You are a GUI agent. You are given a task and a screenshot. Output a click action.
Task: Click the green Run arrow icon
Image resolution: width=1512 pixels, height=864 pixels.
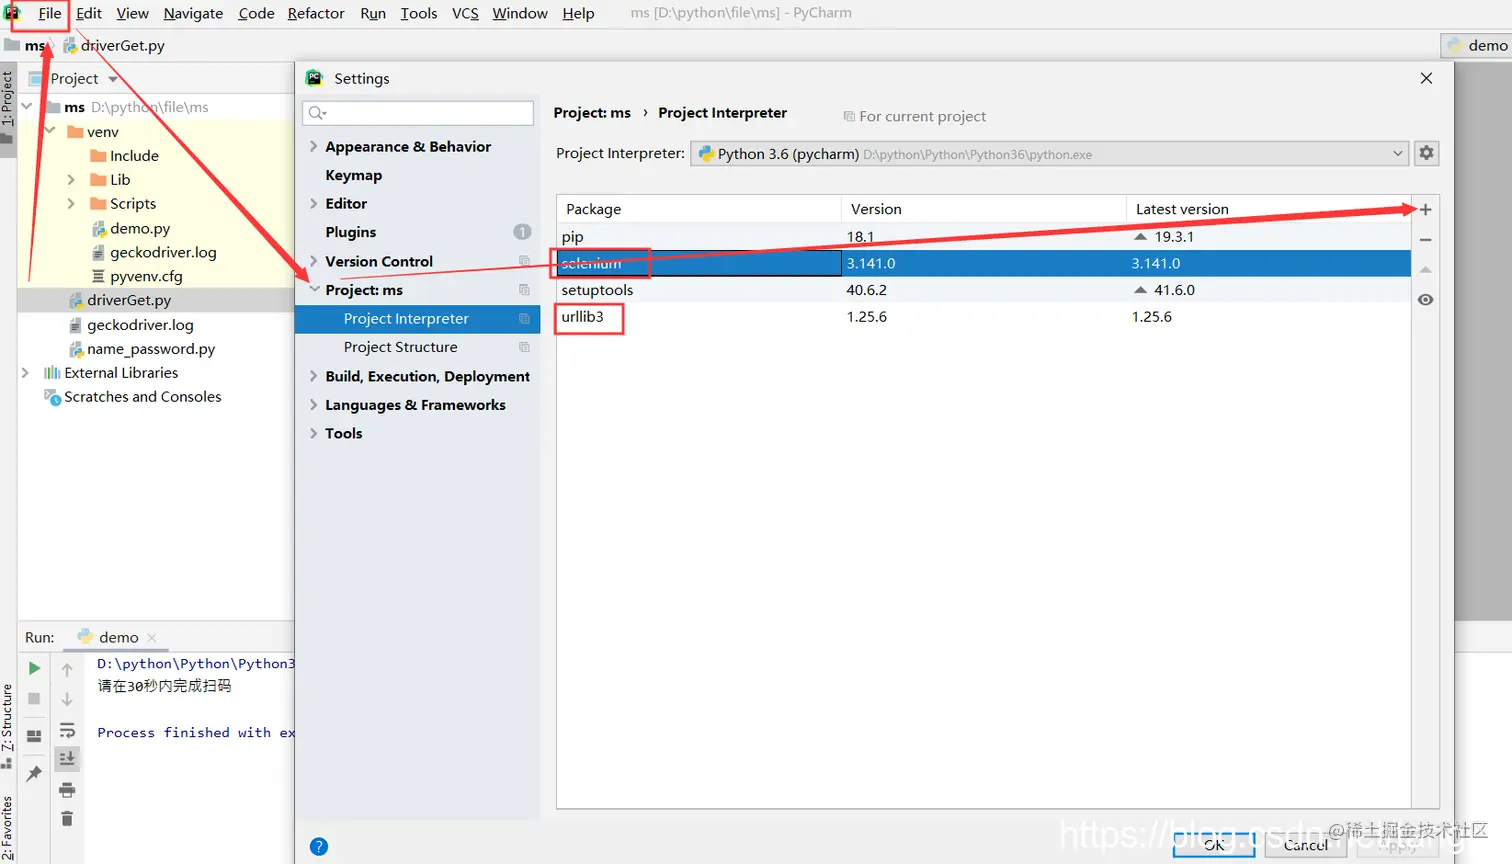pos(34,668)
